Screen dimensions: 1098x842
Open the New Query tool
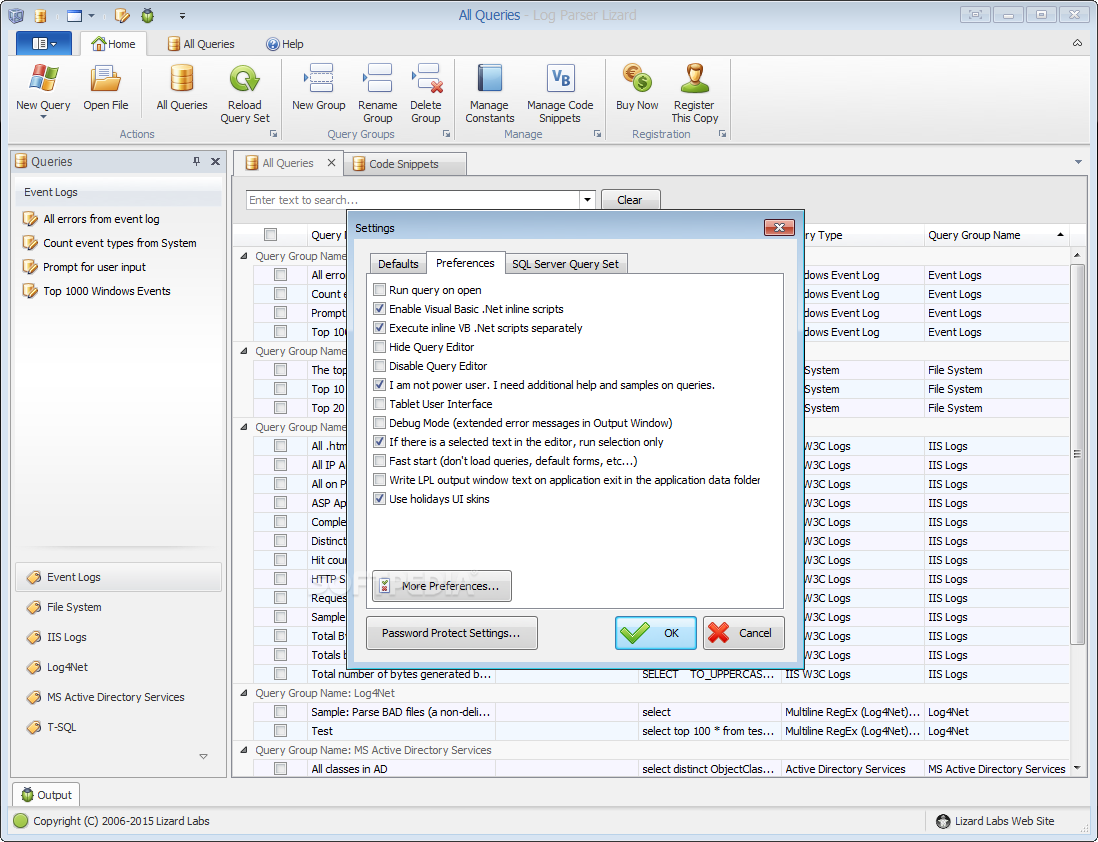(x=43, y=91)
